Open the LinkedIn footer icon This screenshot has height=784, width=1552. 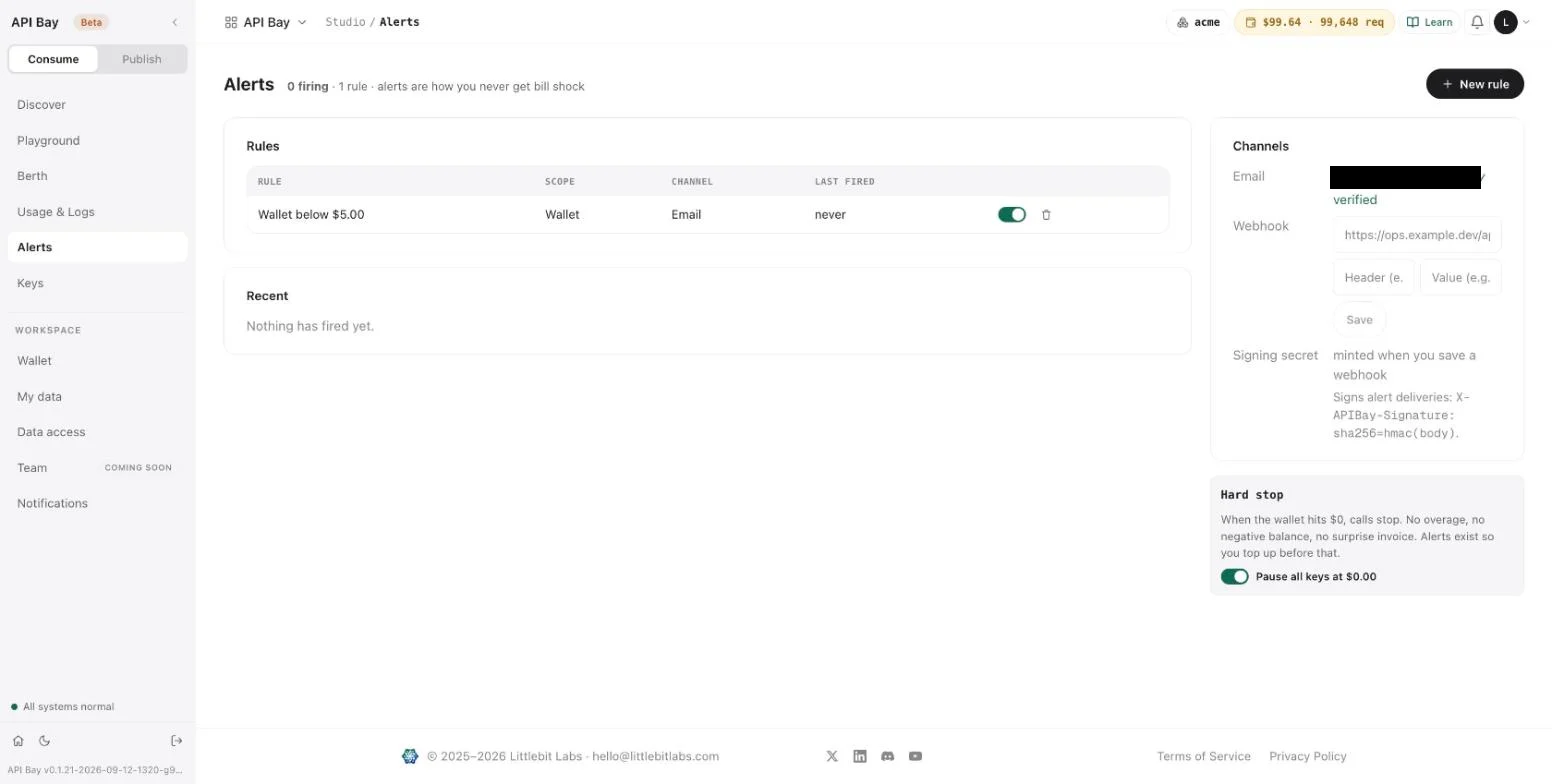[x=860, y=756]
